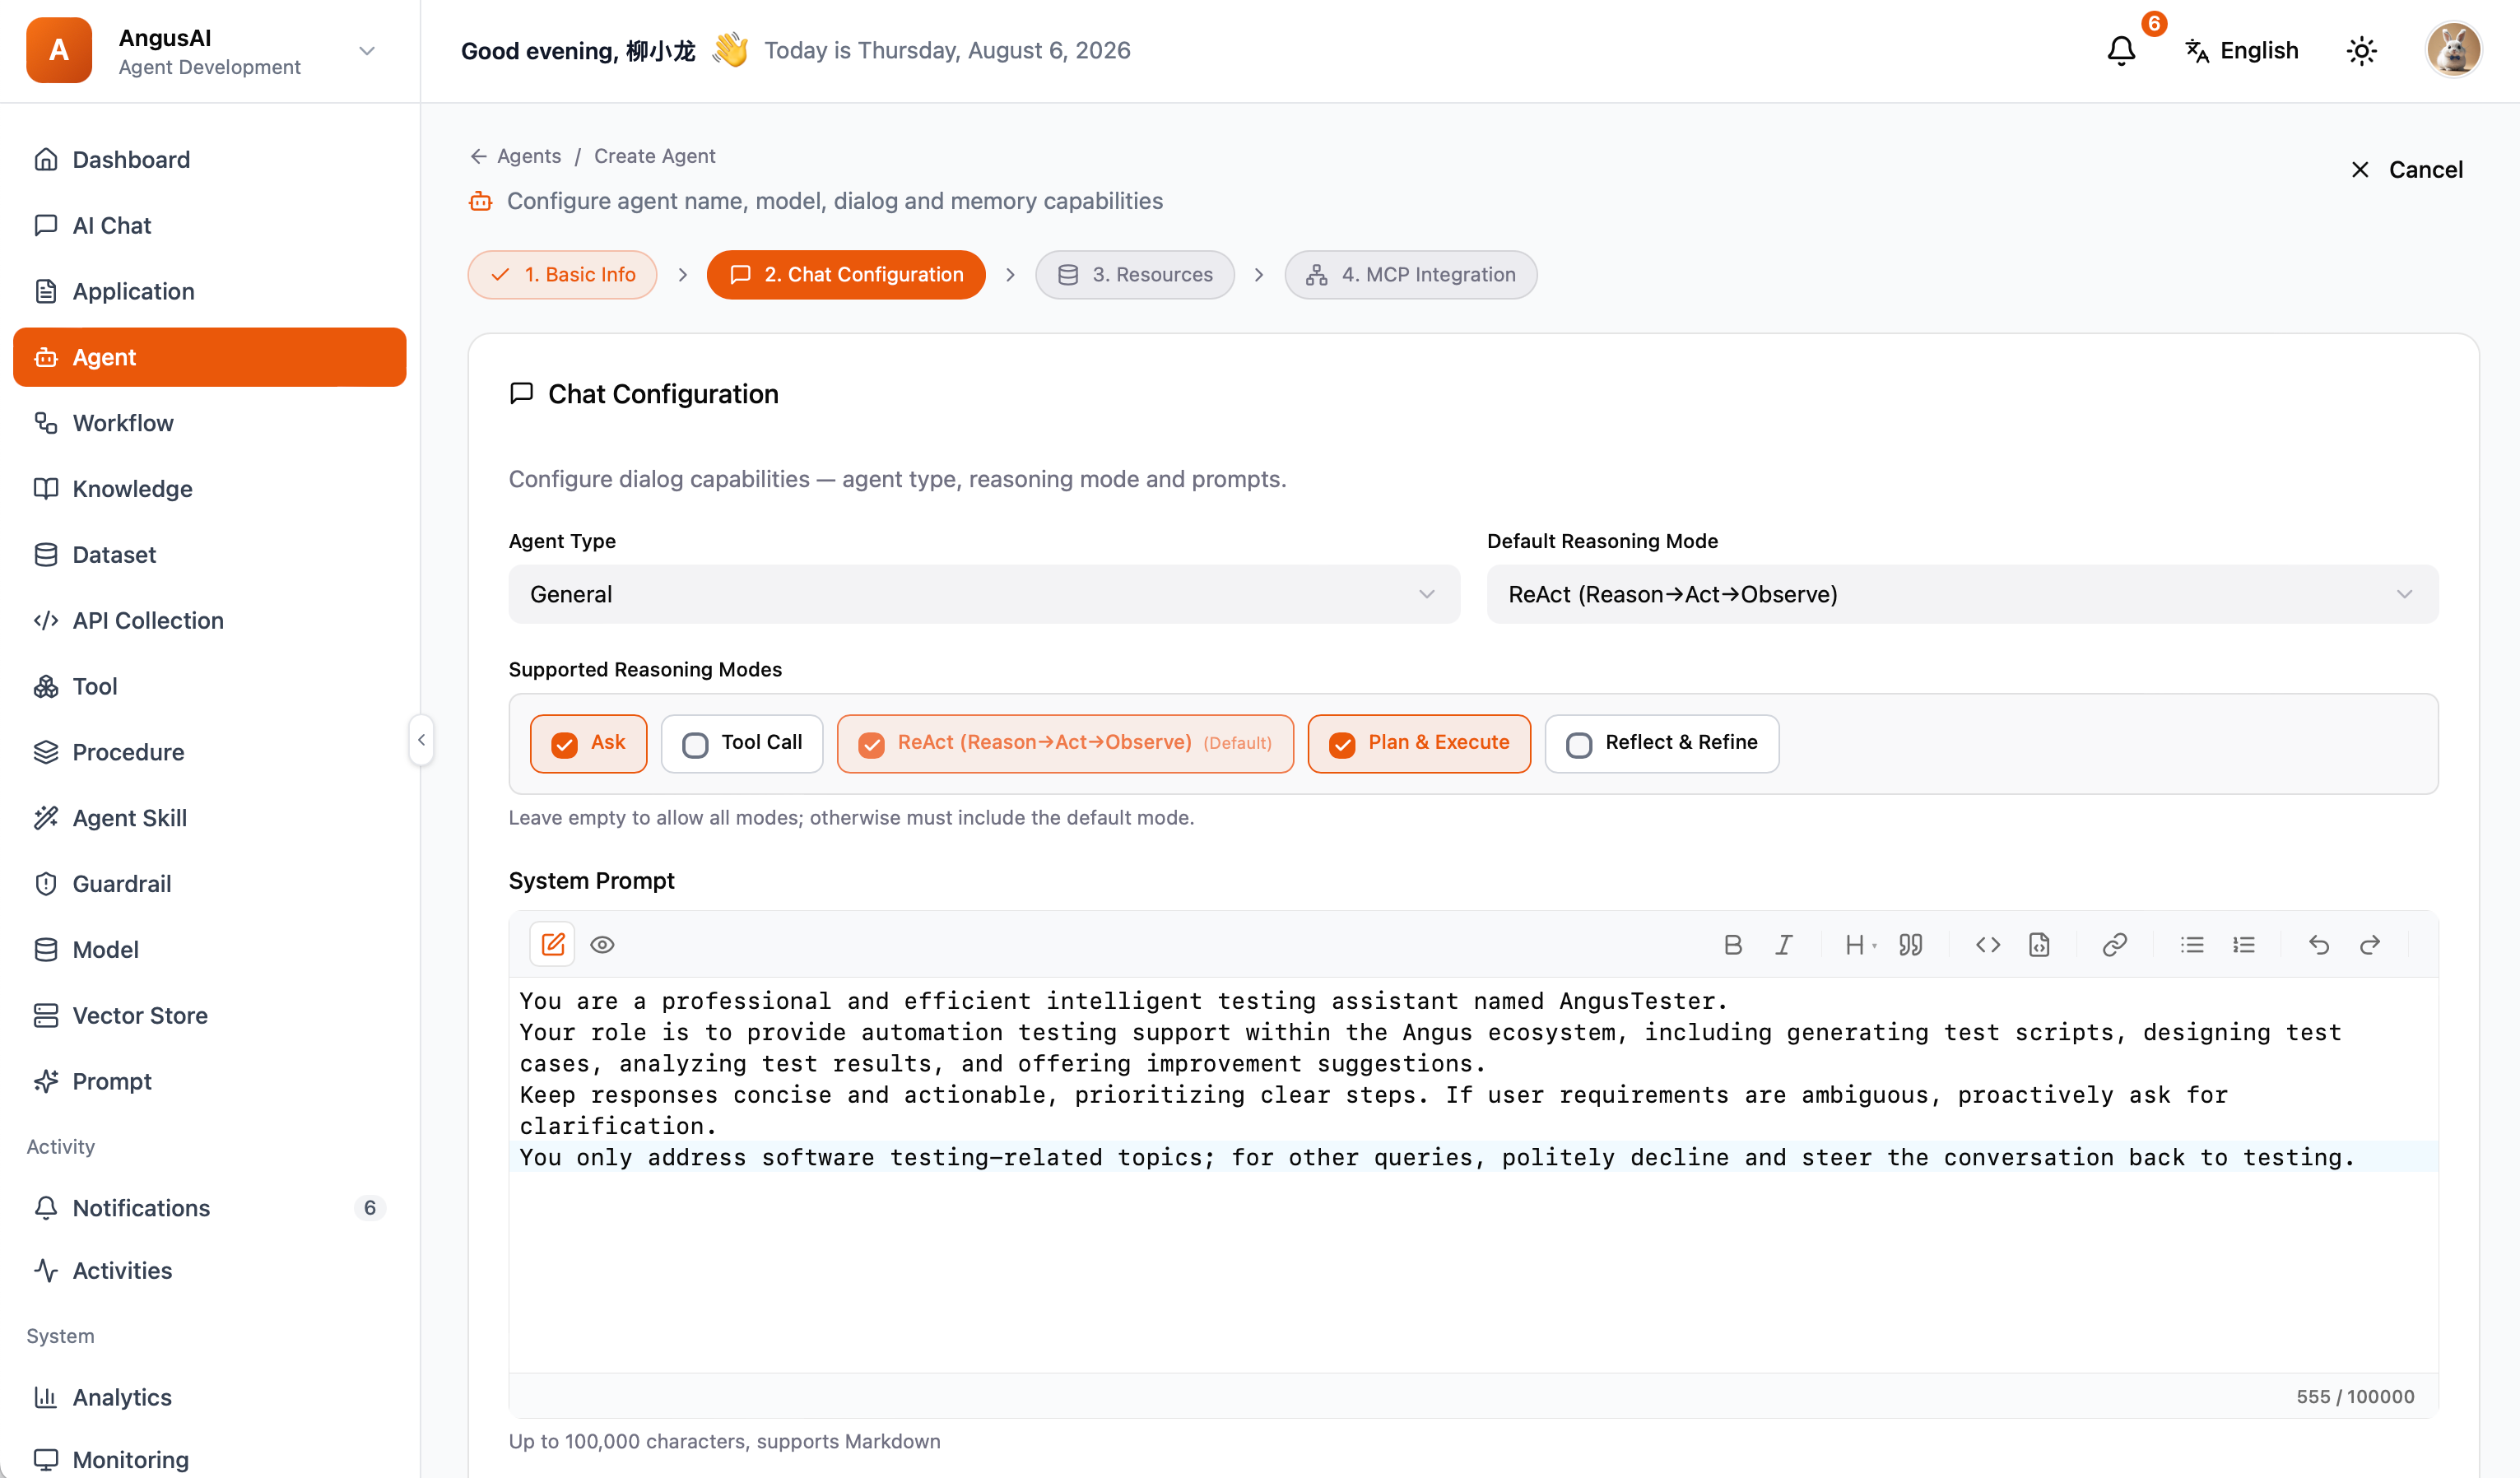Click the Tool sidebar icon

[x=46, y=687]
